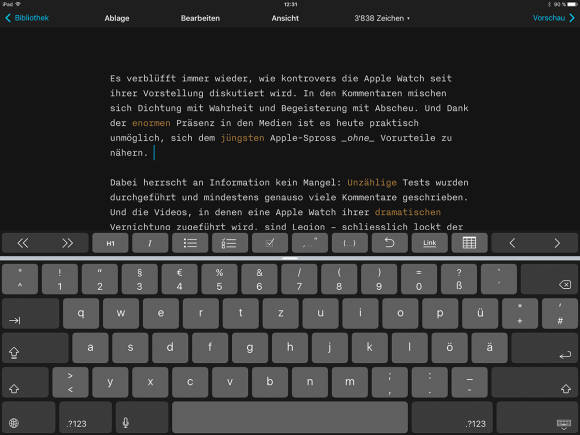The image size is (580, 435).
Task: Tap the # key
Action: (x=560, y=314)
